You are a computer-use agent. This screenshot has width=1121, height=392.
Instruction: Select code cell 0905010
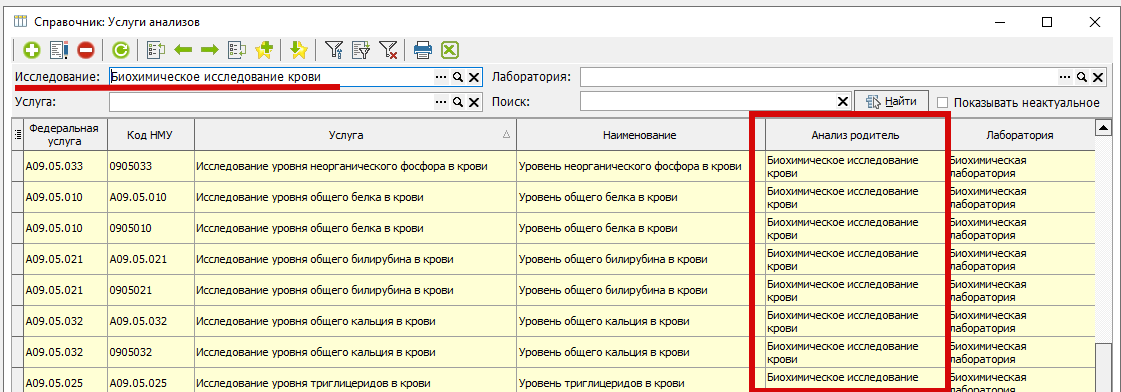(x=150, y=228)
